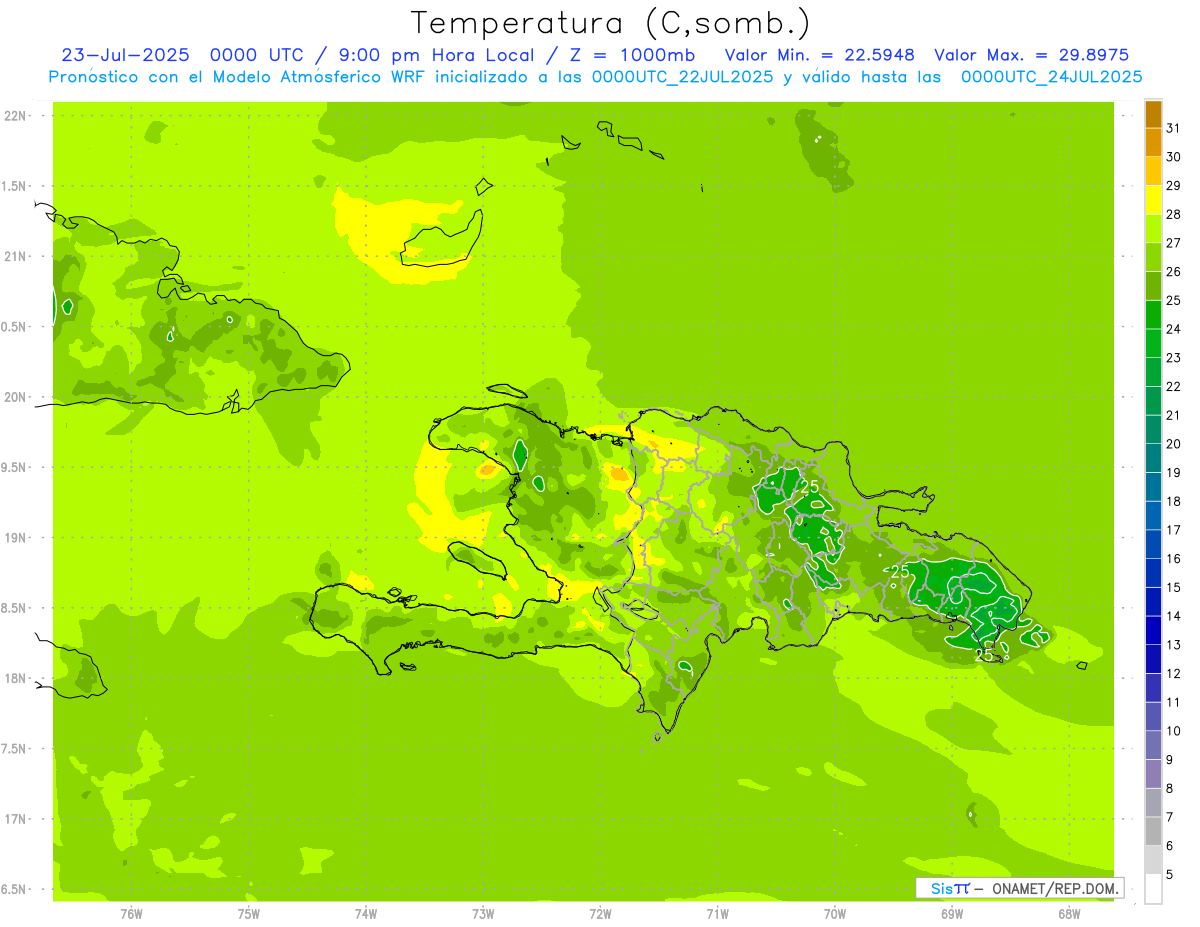Image resolution: width=1200 pixels, height=927 pixels.
Task: Click the color bar label "28"
Action: (x=1174, y=214)
